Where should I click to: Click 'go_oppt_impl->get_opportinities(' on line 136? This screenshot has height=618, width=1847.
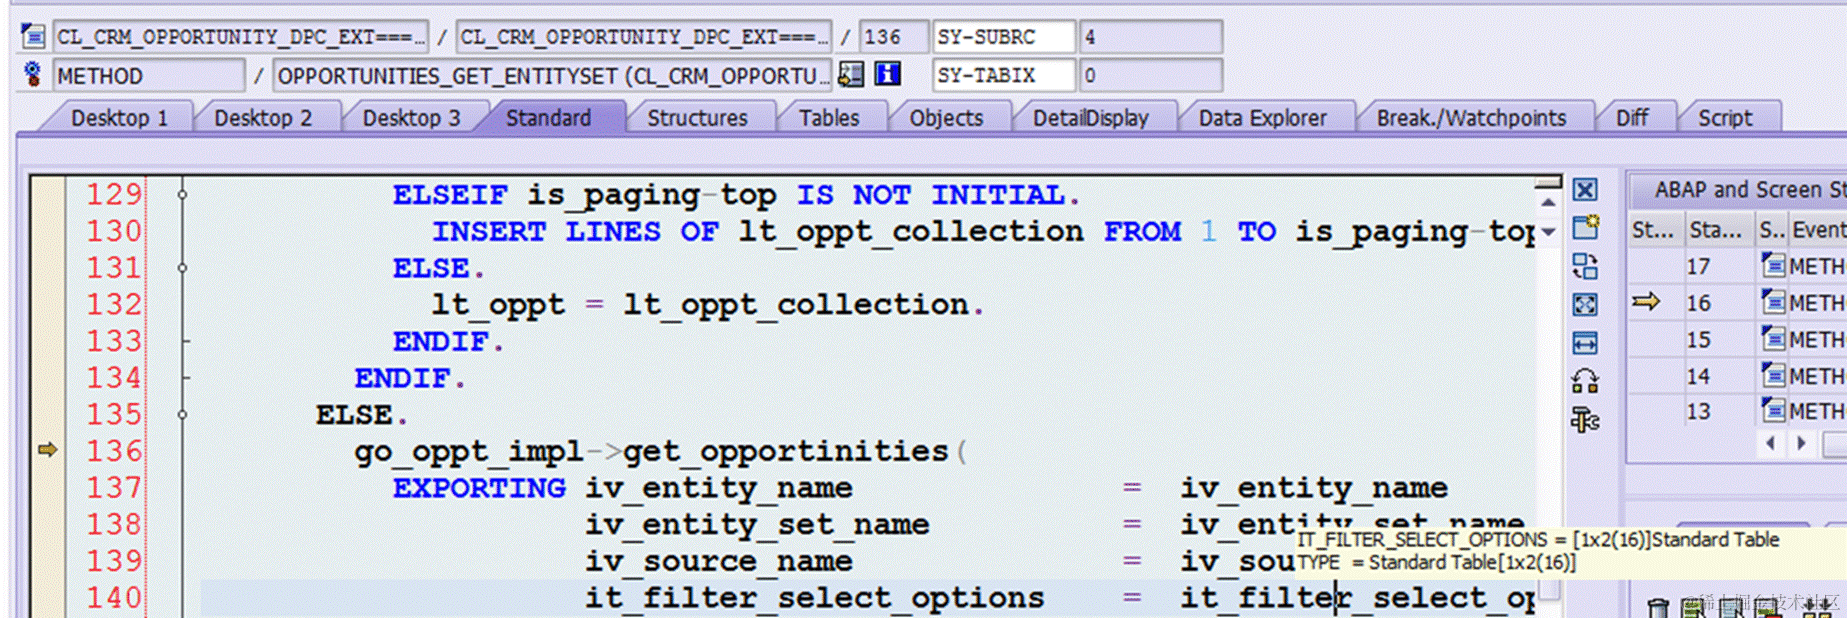click(x=661, y=452)
